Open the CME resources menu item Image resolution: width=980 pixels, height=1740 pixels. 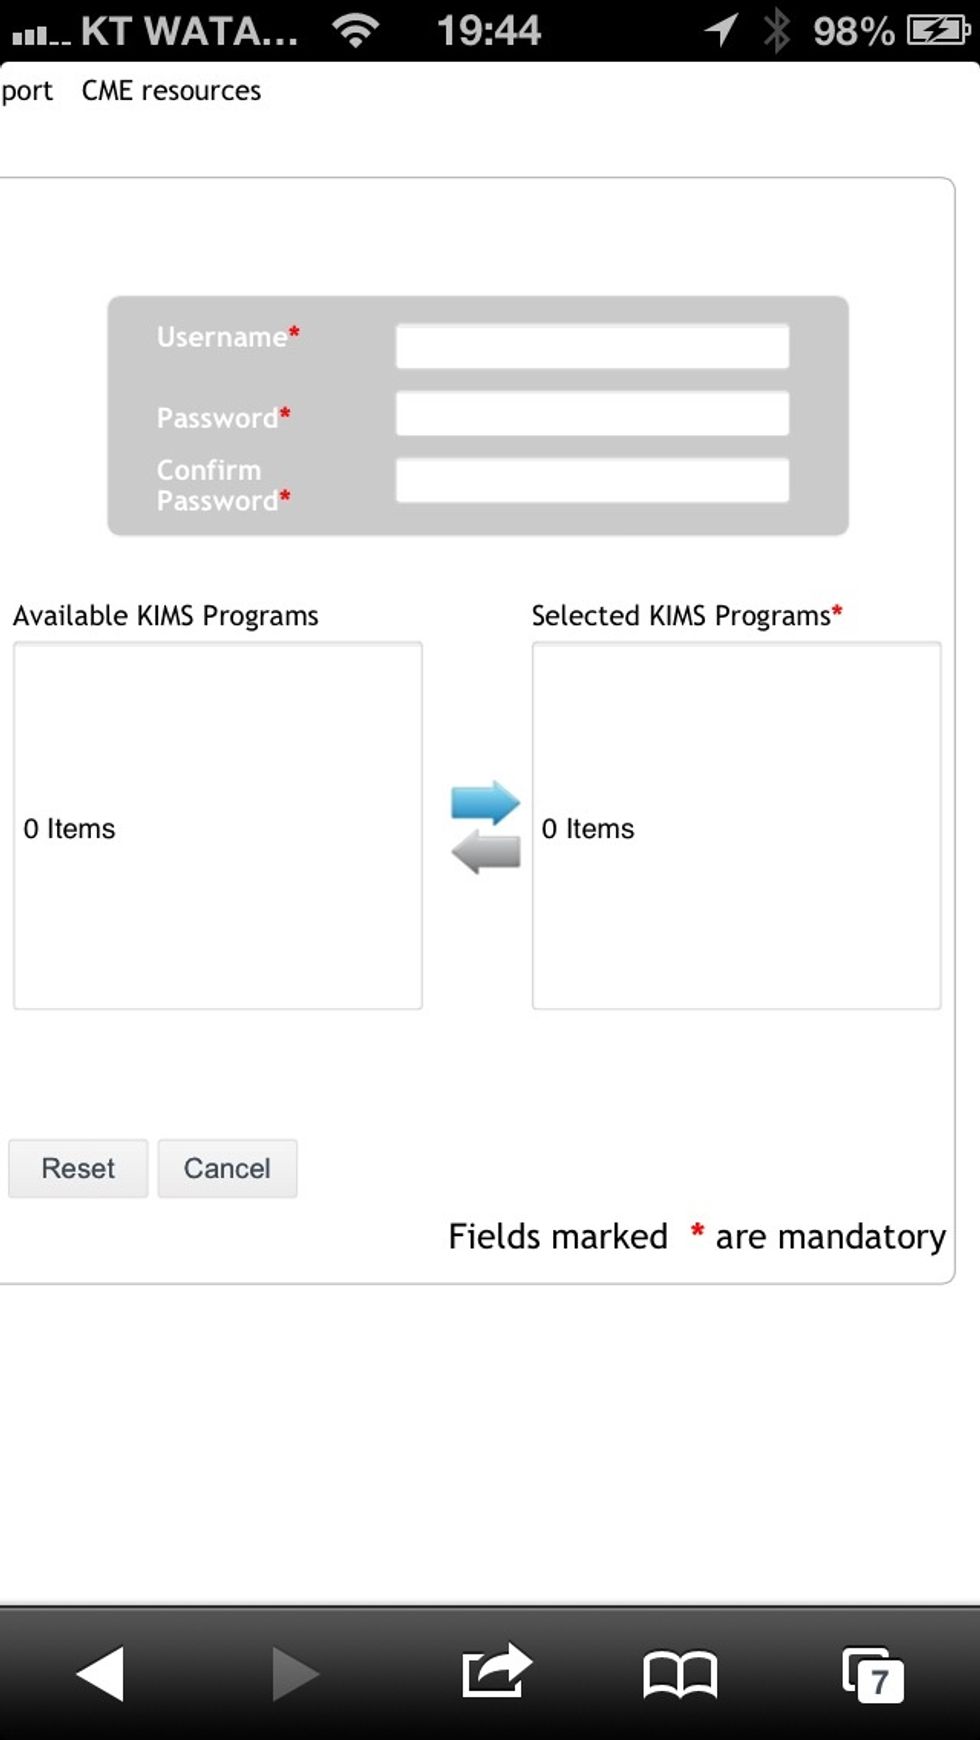pos(172,90)
